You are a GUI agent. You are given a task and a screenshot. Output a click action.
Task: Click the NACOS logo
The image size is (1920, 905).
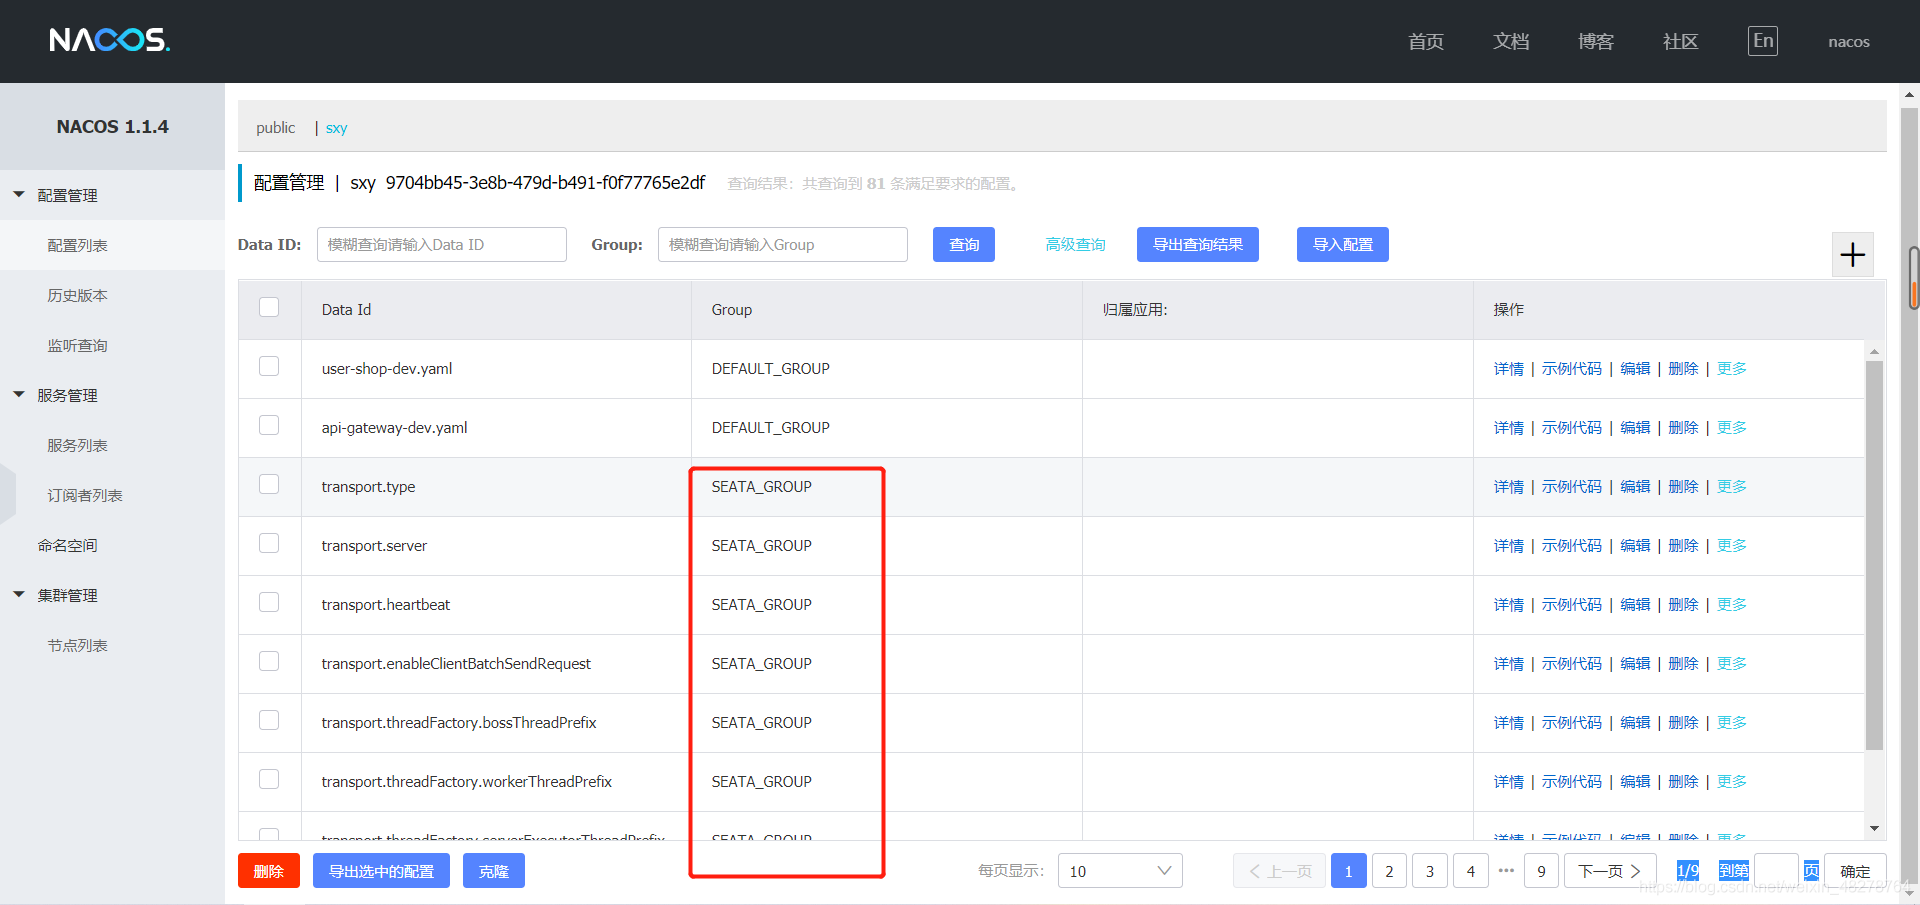tap(110, 40)
